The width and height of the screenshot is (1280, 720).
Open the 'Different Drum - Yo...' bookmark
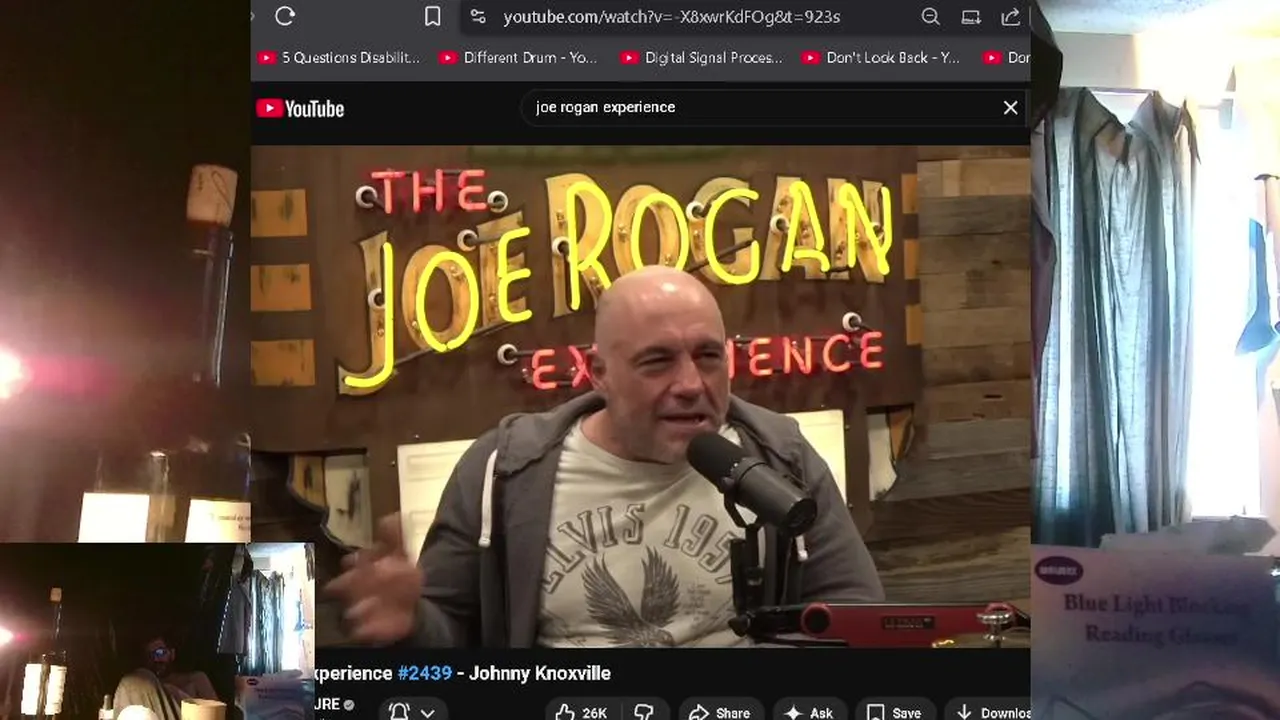click(x=518, y=58)
